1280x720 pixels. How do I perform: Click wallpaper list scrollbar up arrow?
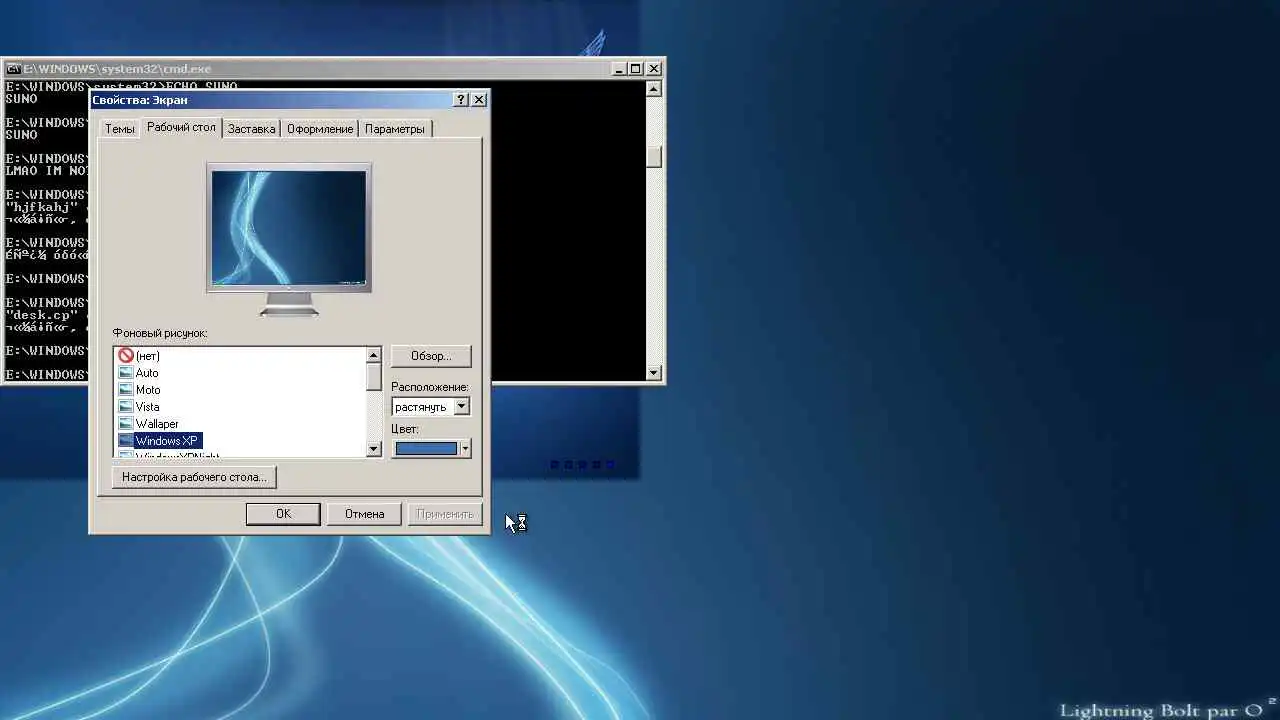[374, 355]
